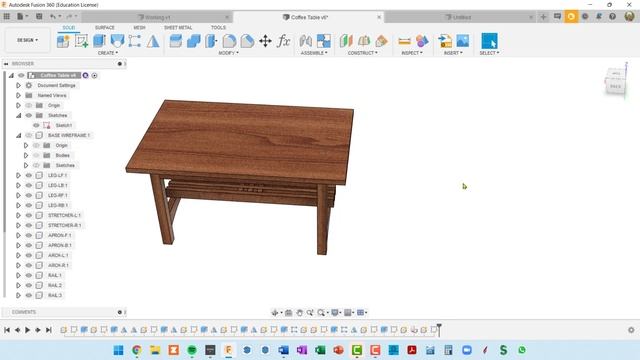
Task: Select the Offset Plane construct tool
Action: 346,41
